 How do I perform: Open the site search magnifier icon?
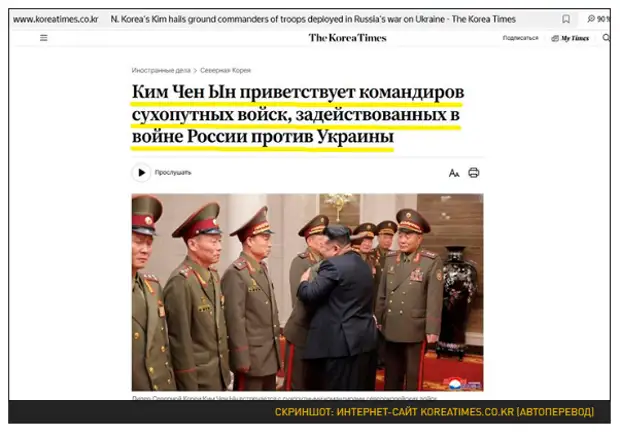[x=606, y=38]
